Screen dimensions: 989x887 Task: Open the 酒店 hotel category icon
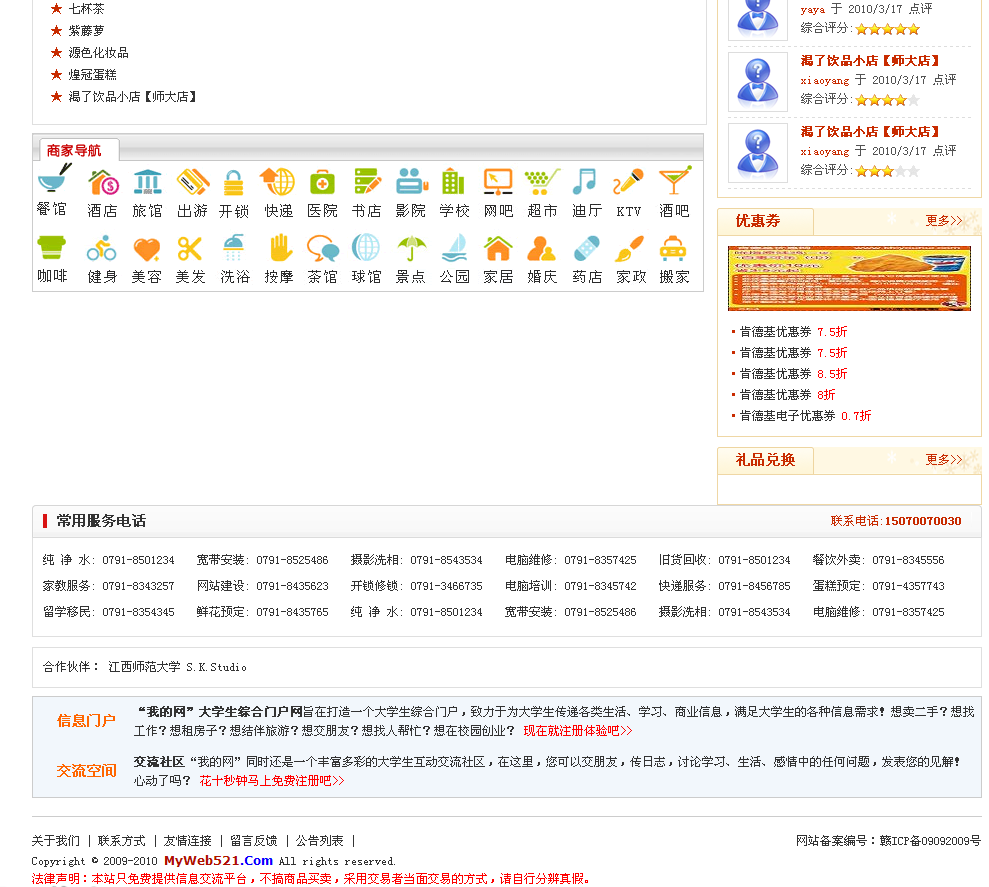[x=103, y=182]
